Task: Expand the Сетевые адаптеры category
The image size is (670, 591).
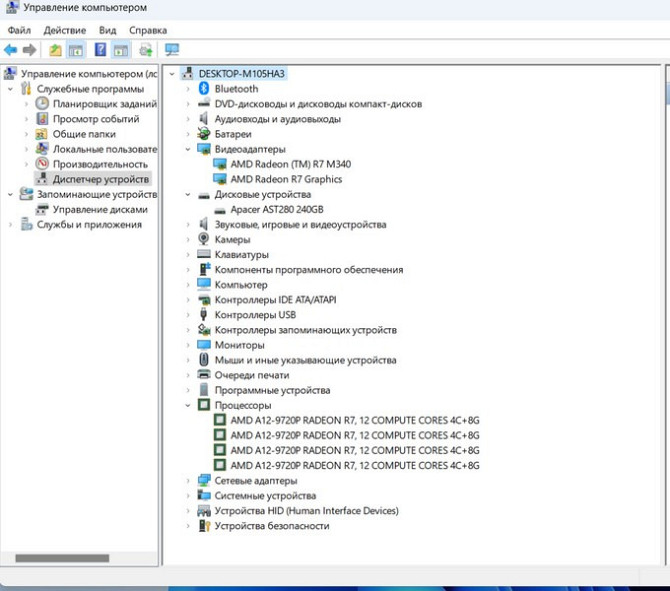Action: click(x=188, y=481)
